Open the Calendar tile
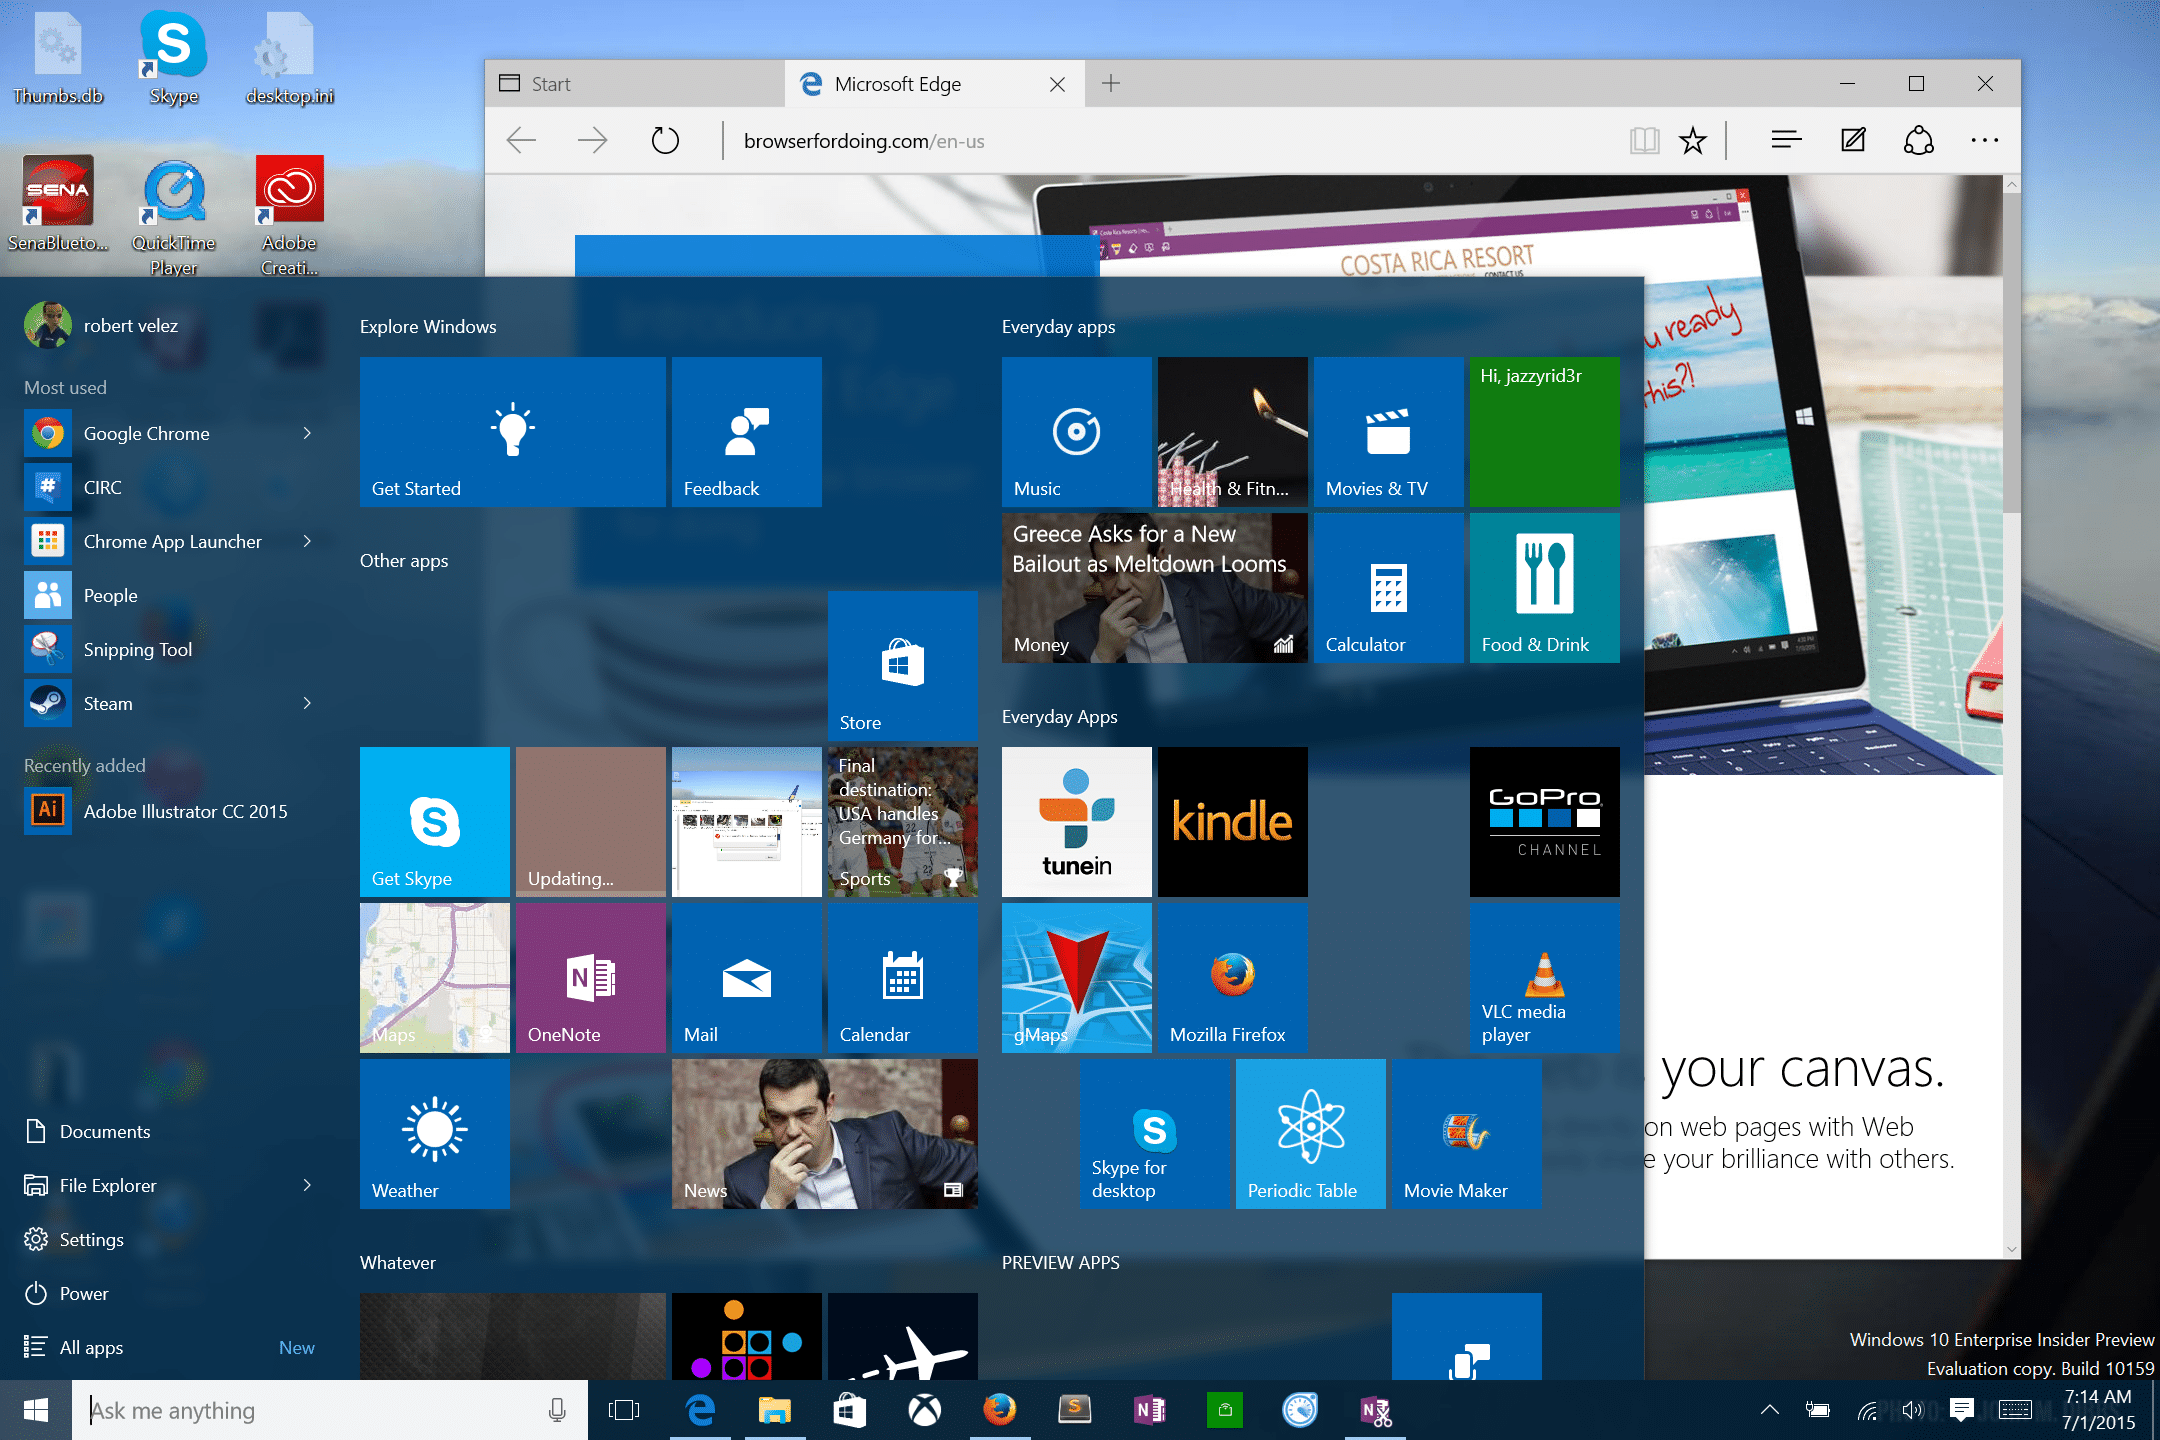 (903, 978)
